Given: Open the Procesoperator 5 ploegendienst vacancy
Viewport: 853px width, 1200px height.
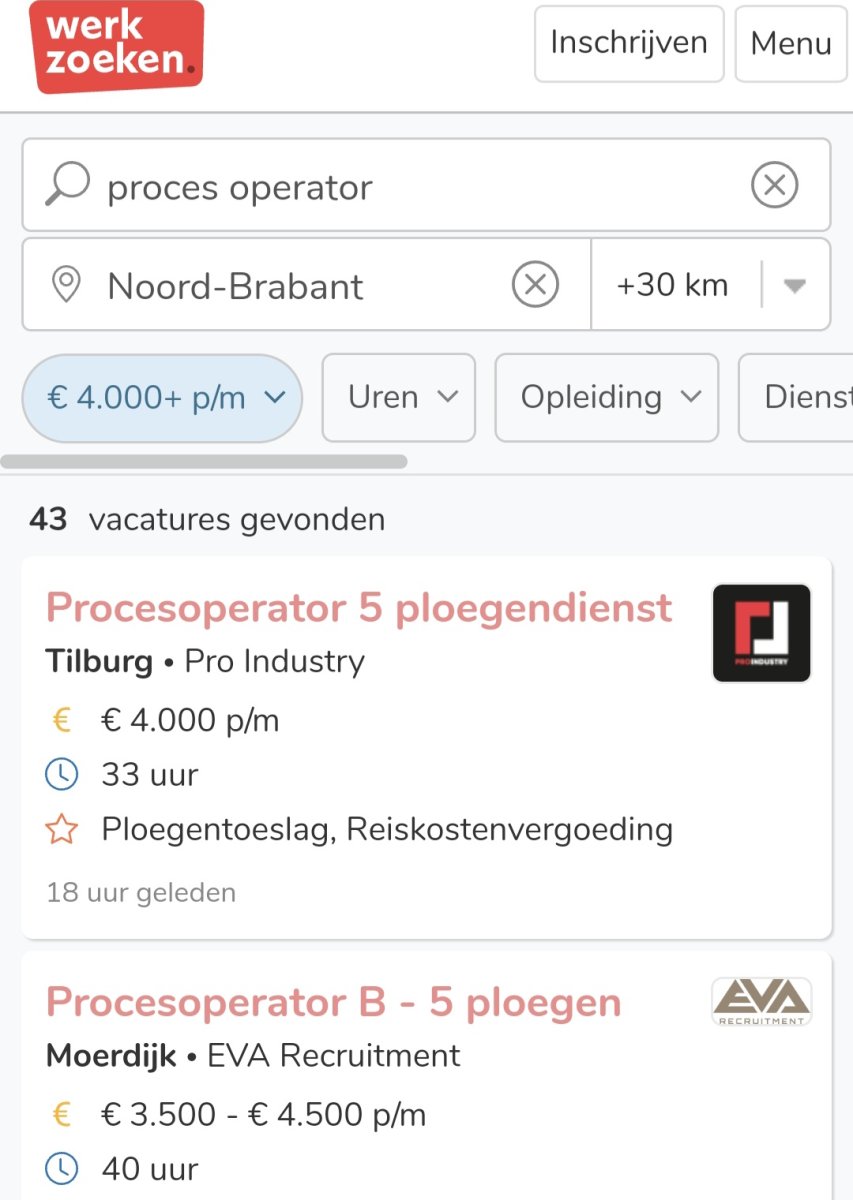Looking at the screenshot, I should 359,607.
